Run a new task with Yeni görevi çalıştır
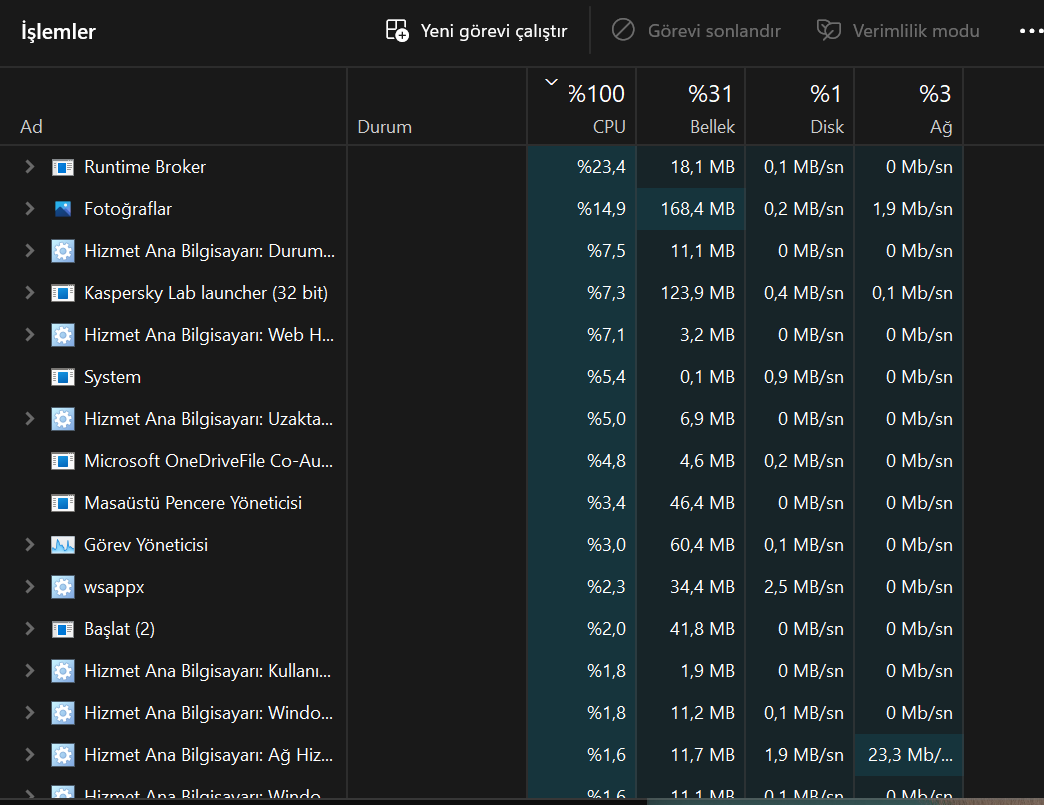Viewport: 1044px width, 805px height. click(x=477, y=31)
